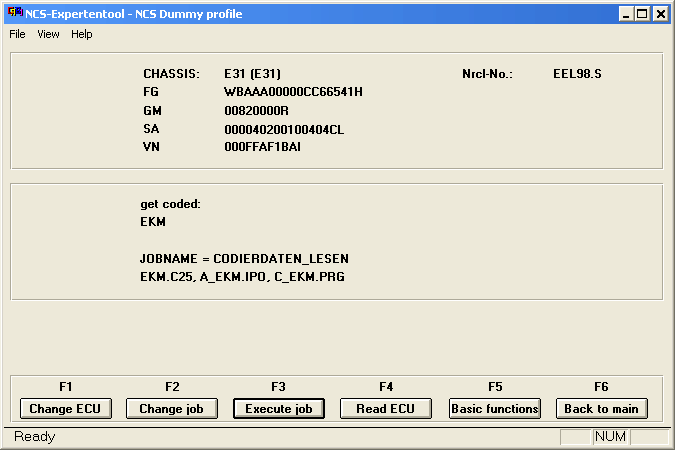Maximize the NCS-Expertentool window
The height and width of the screenshot is (450, 675).
[642, 14]
